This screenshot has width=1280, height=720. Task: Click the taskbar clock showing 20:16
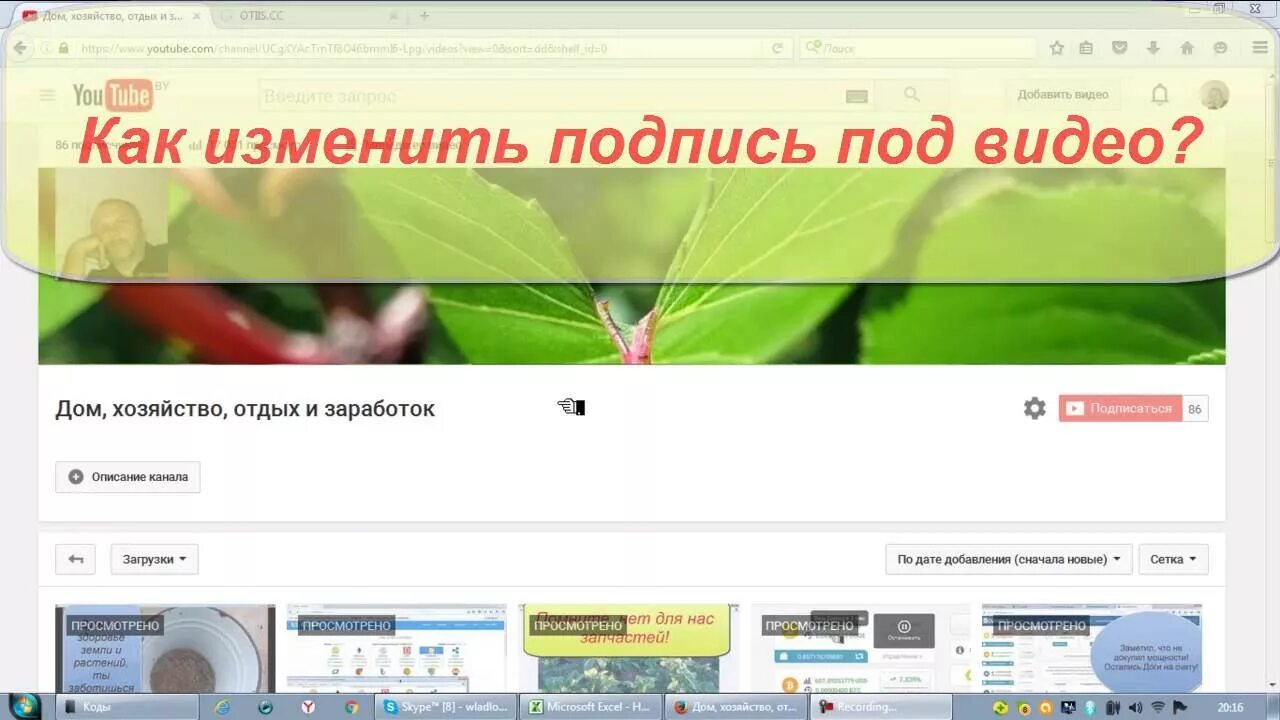coord(1230,707)
